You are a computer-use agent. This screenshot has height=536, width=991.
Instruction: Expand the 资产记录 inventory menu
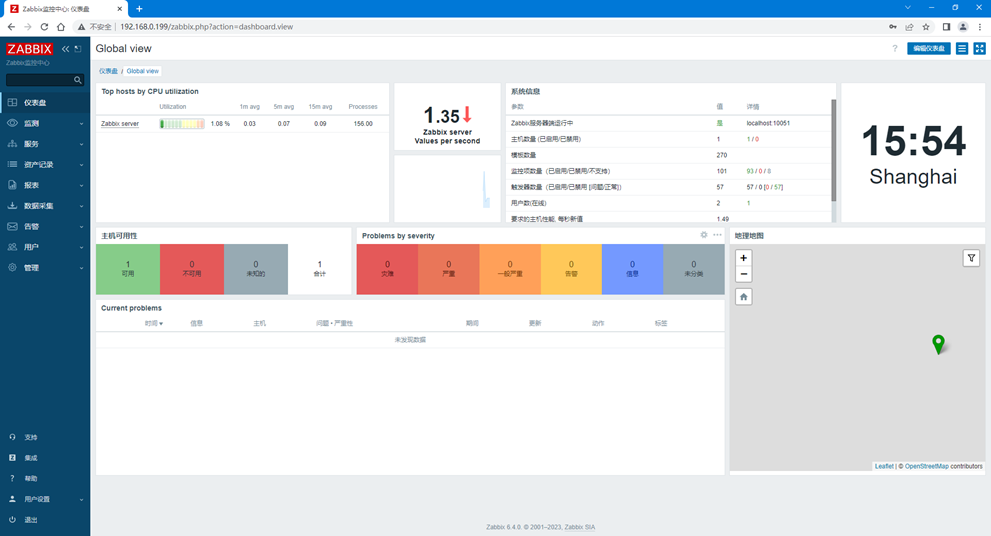pos(45,164)
